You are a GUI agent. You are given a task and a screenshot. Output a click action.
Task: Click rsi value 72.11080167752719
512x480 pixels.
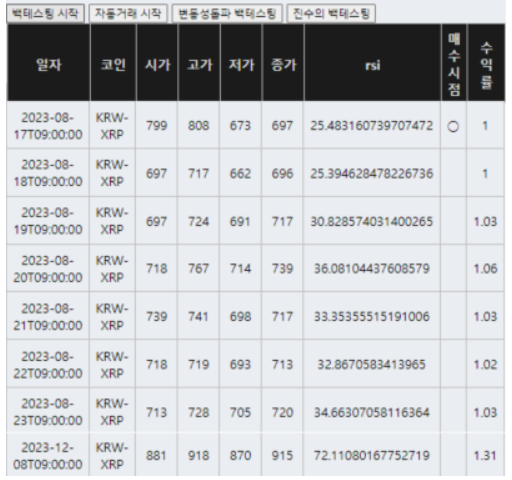click(x=372, y=455)
